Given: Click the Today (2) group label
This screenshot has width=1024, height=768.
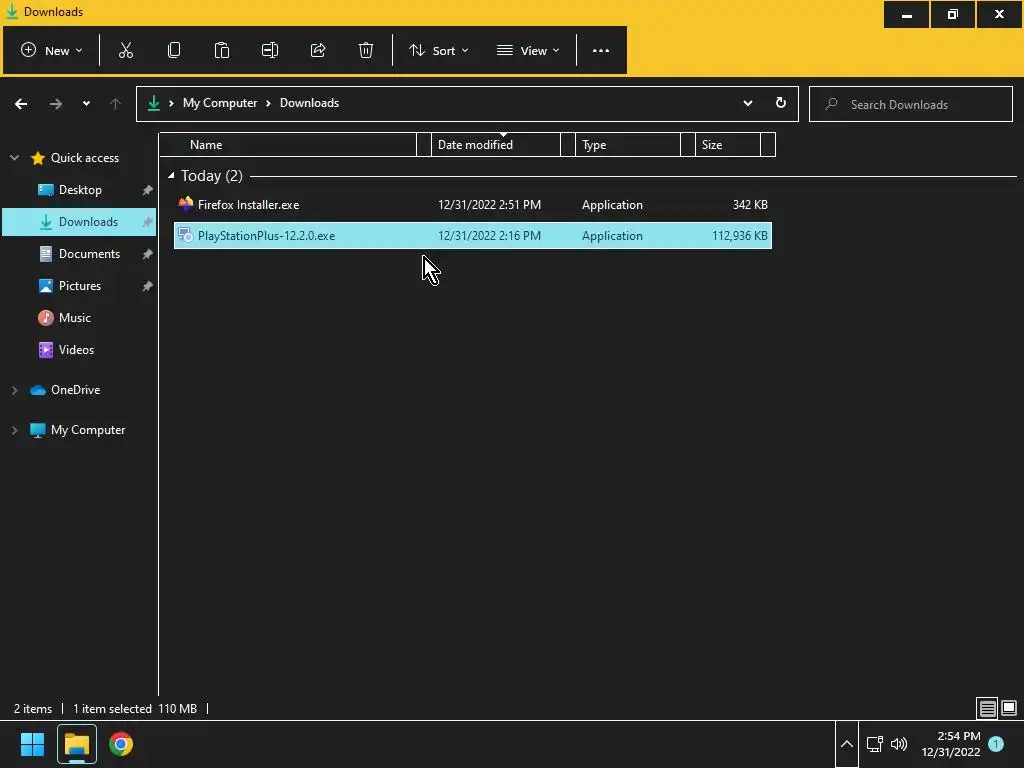Looking at the screenshot, I should [x=212, y=176].
